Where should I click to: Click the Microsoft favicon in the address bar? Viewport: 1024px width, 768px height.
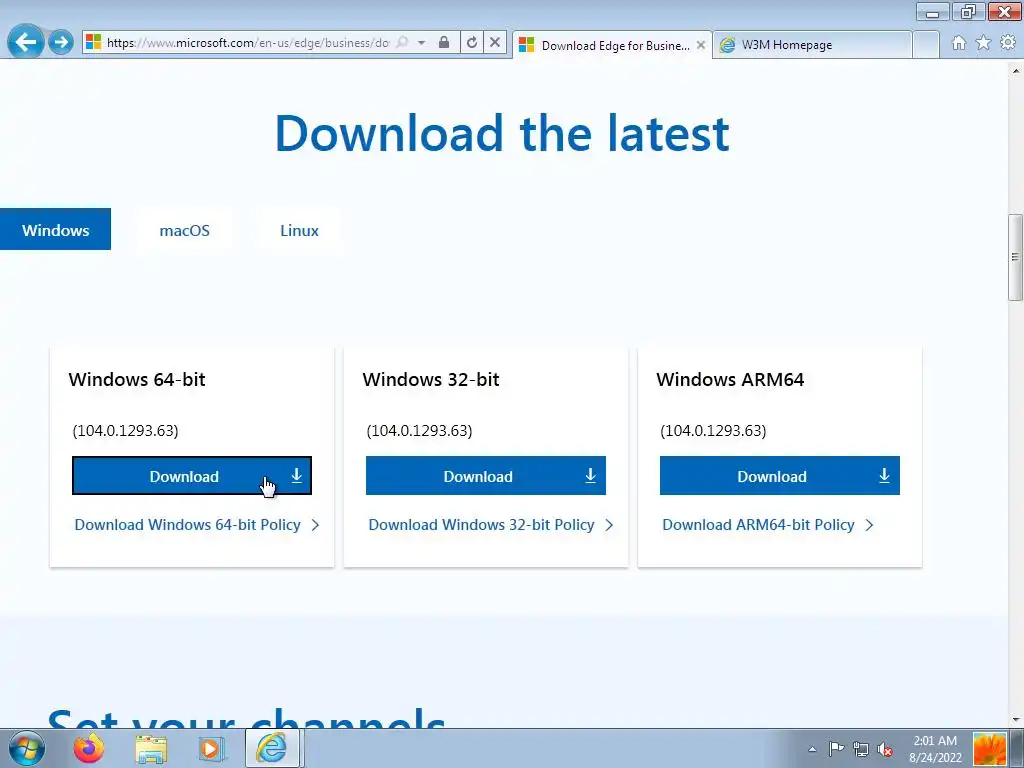tap(94, 42)
